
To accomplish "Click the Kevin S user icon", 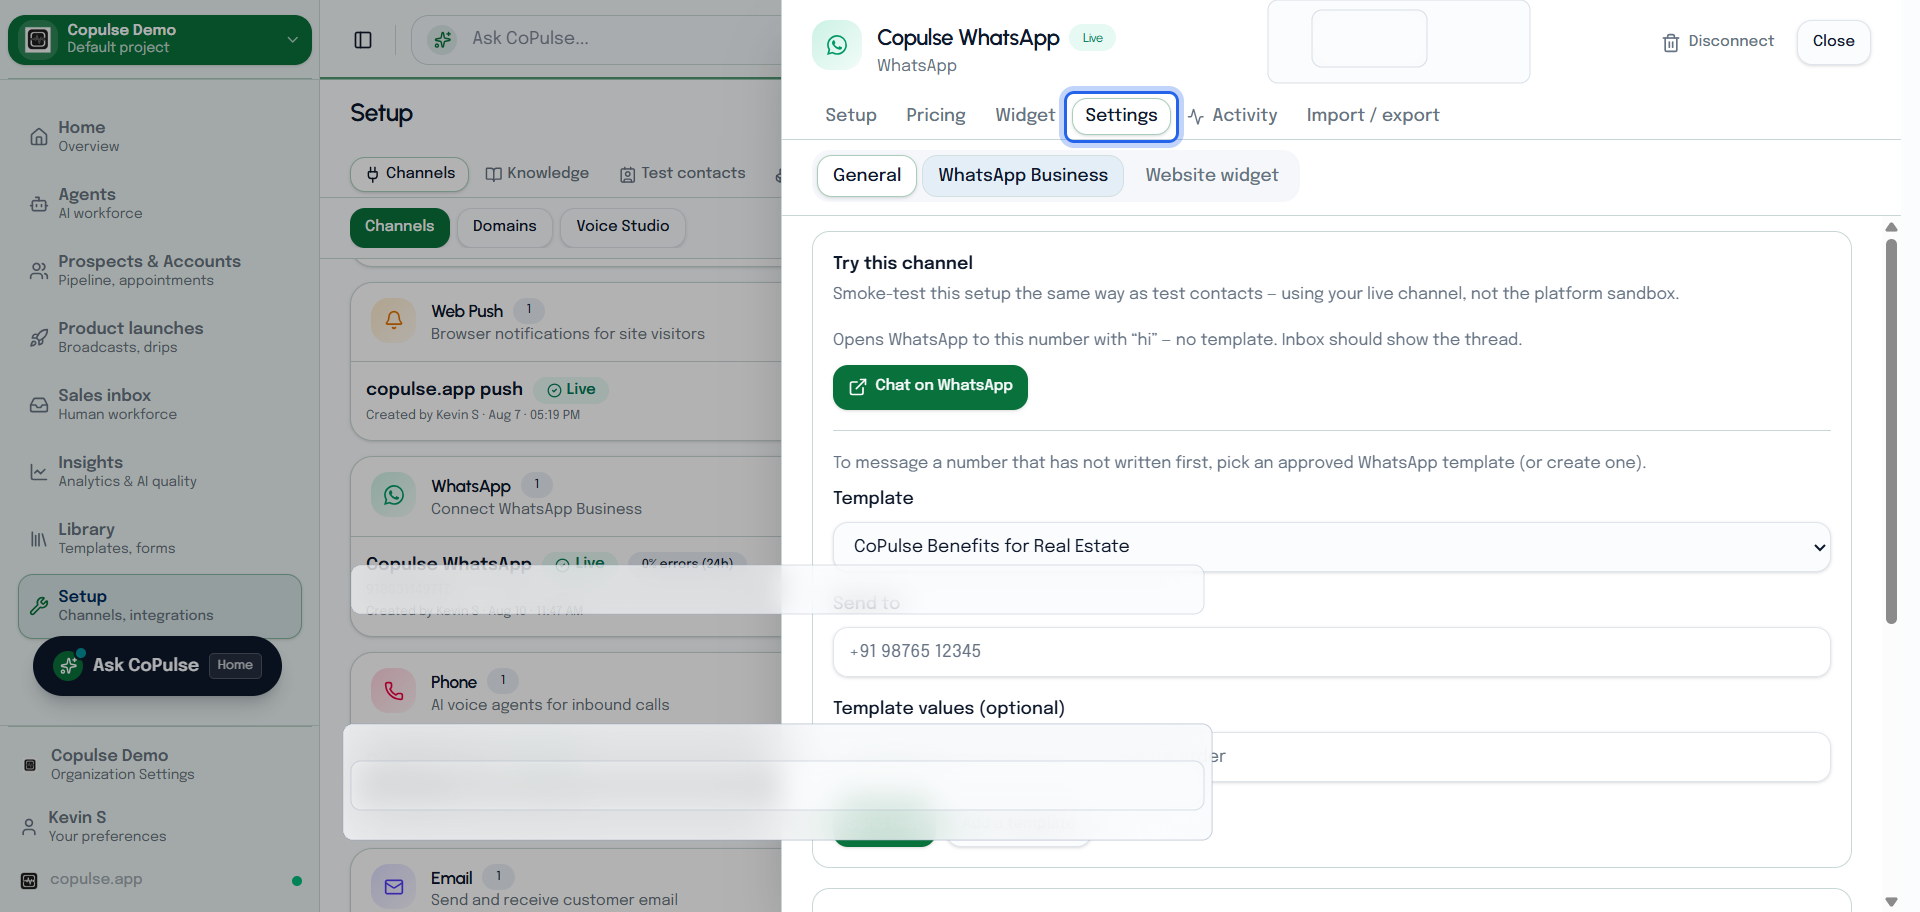I will pos(29,827).
